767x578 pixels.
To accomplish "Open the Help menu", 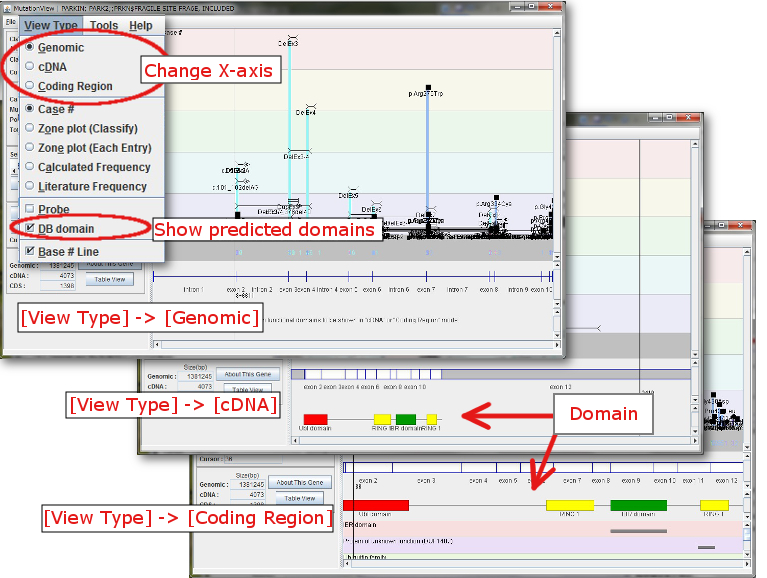I will click(141, 26).
